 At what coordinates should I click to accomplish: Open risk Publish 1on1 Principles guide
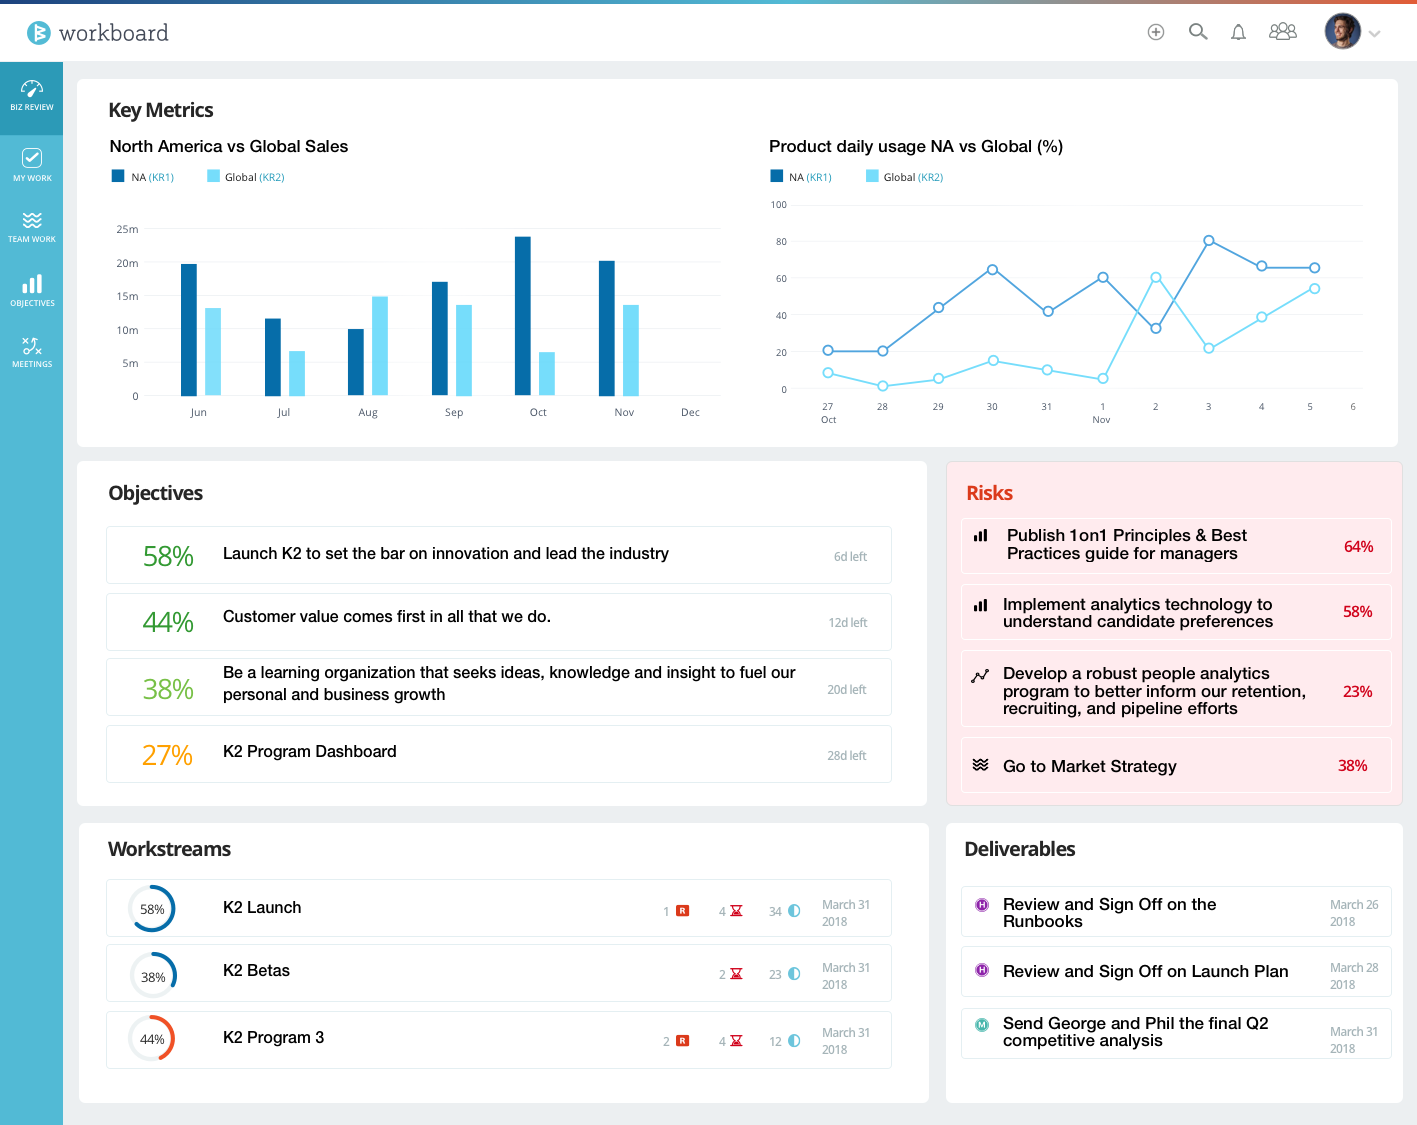click(1176, 546)
